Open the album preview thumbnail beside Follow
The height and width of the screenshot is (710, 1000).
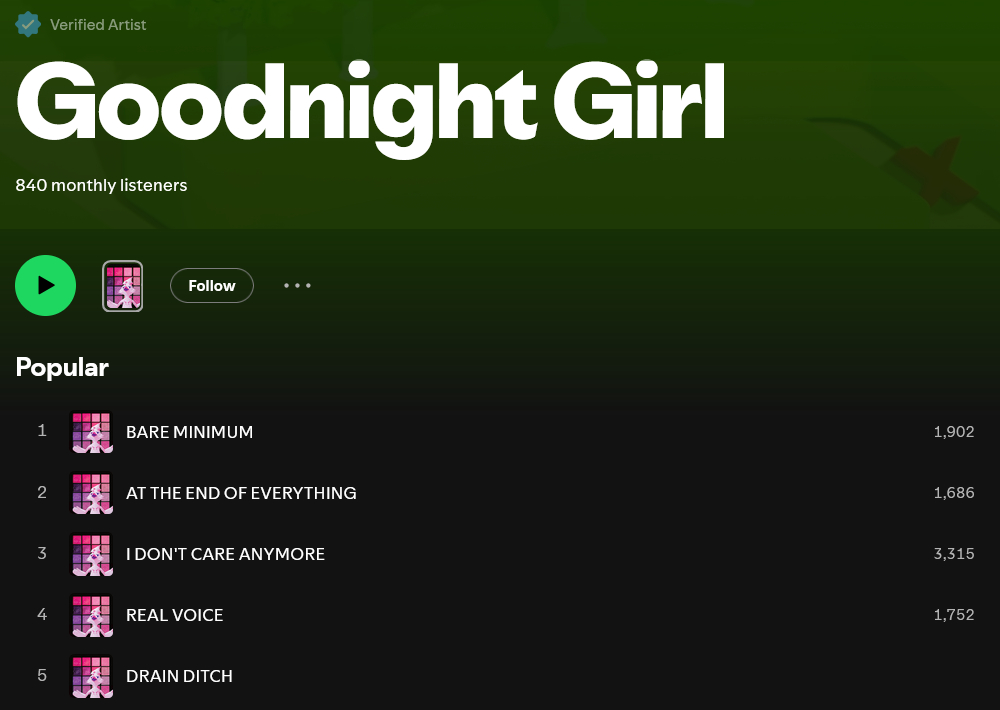coord(123,286)
